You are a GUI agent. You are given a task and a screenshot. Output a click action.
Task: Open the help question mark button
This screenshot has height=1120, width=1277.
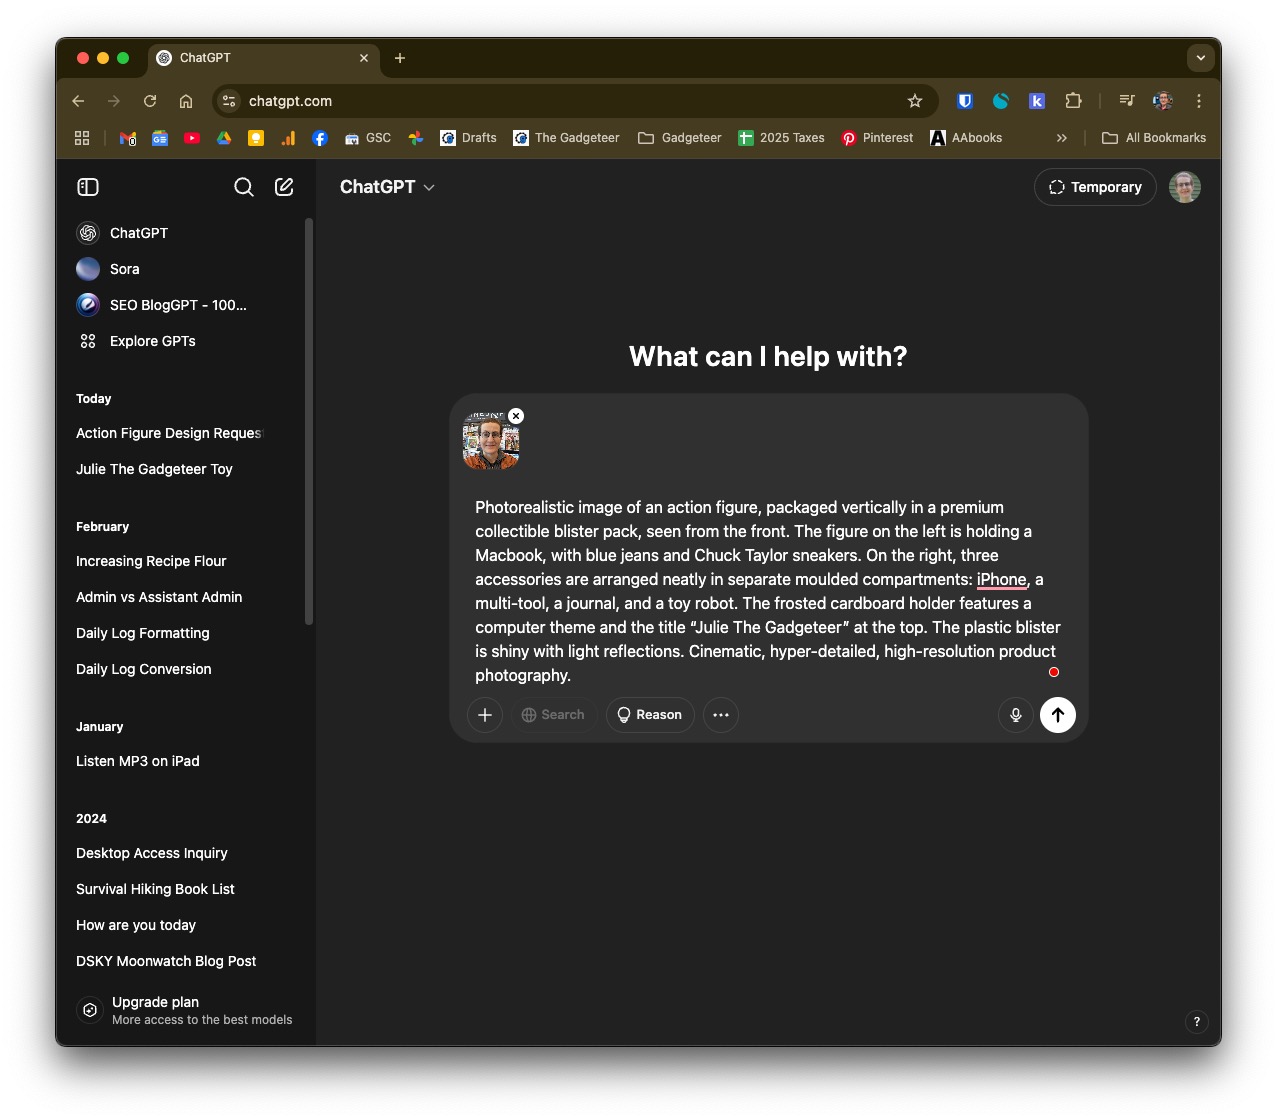pos(1197,1021)
